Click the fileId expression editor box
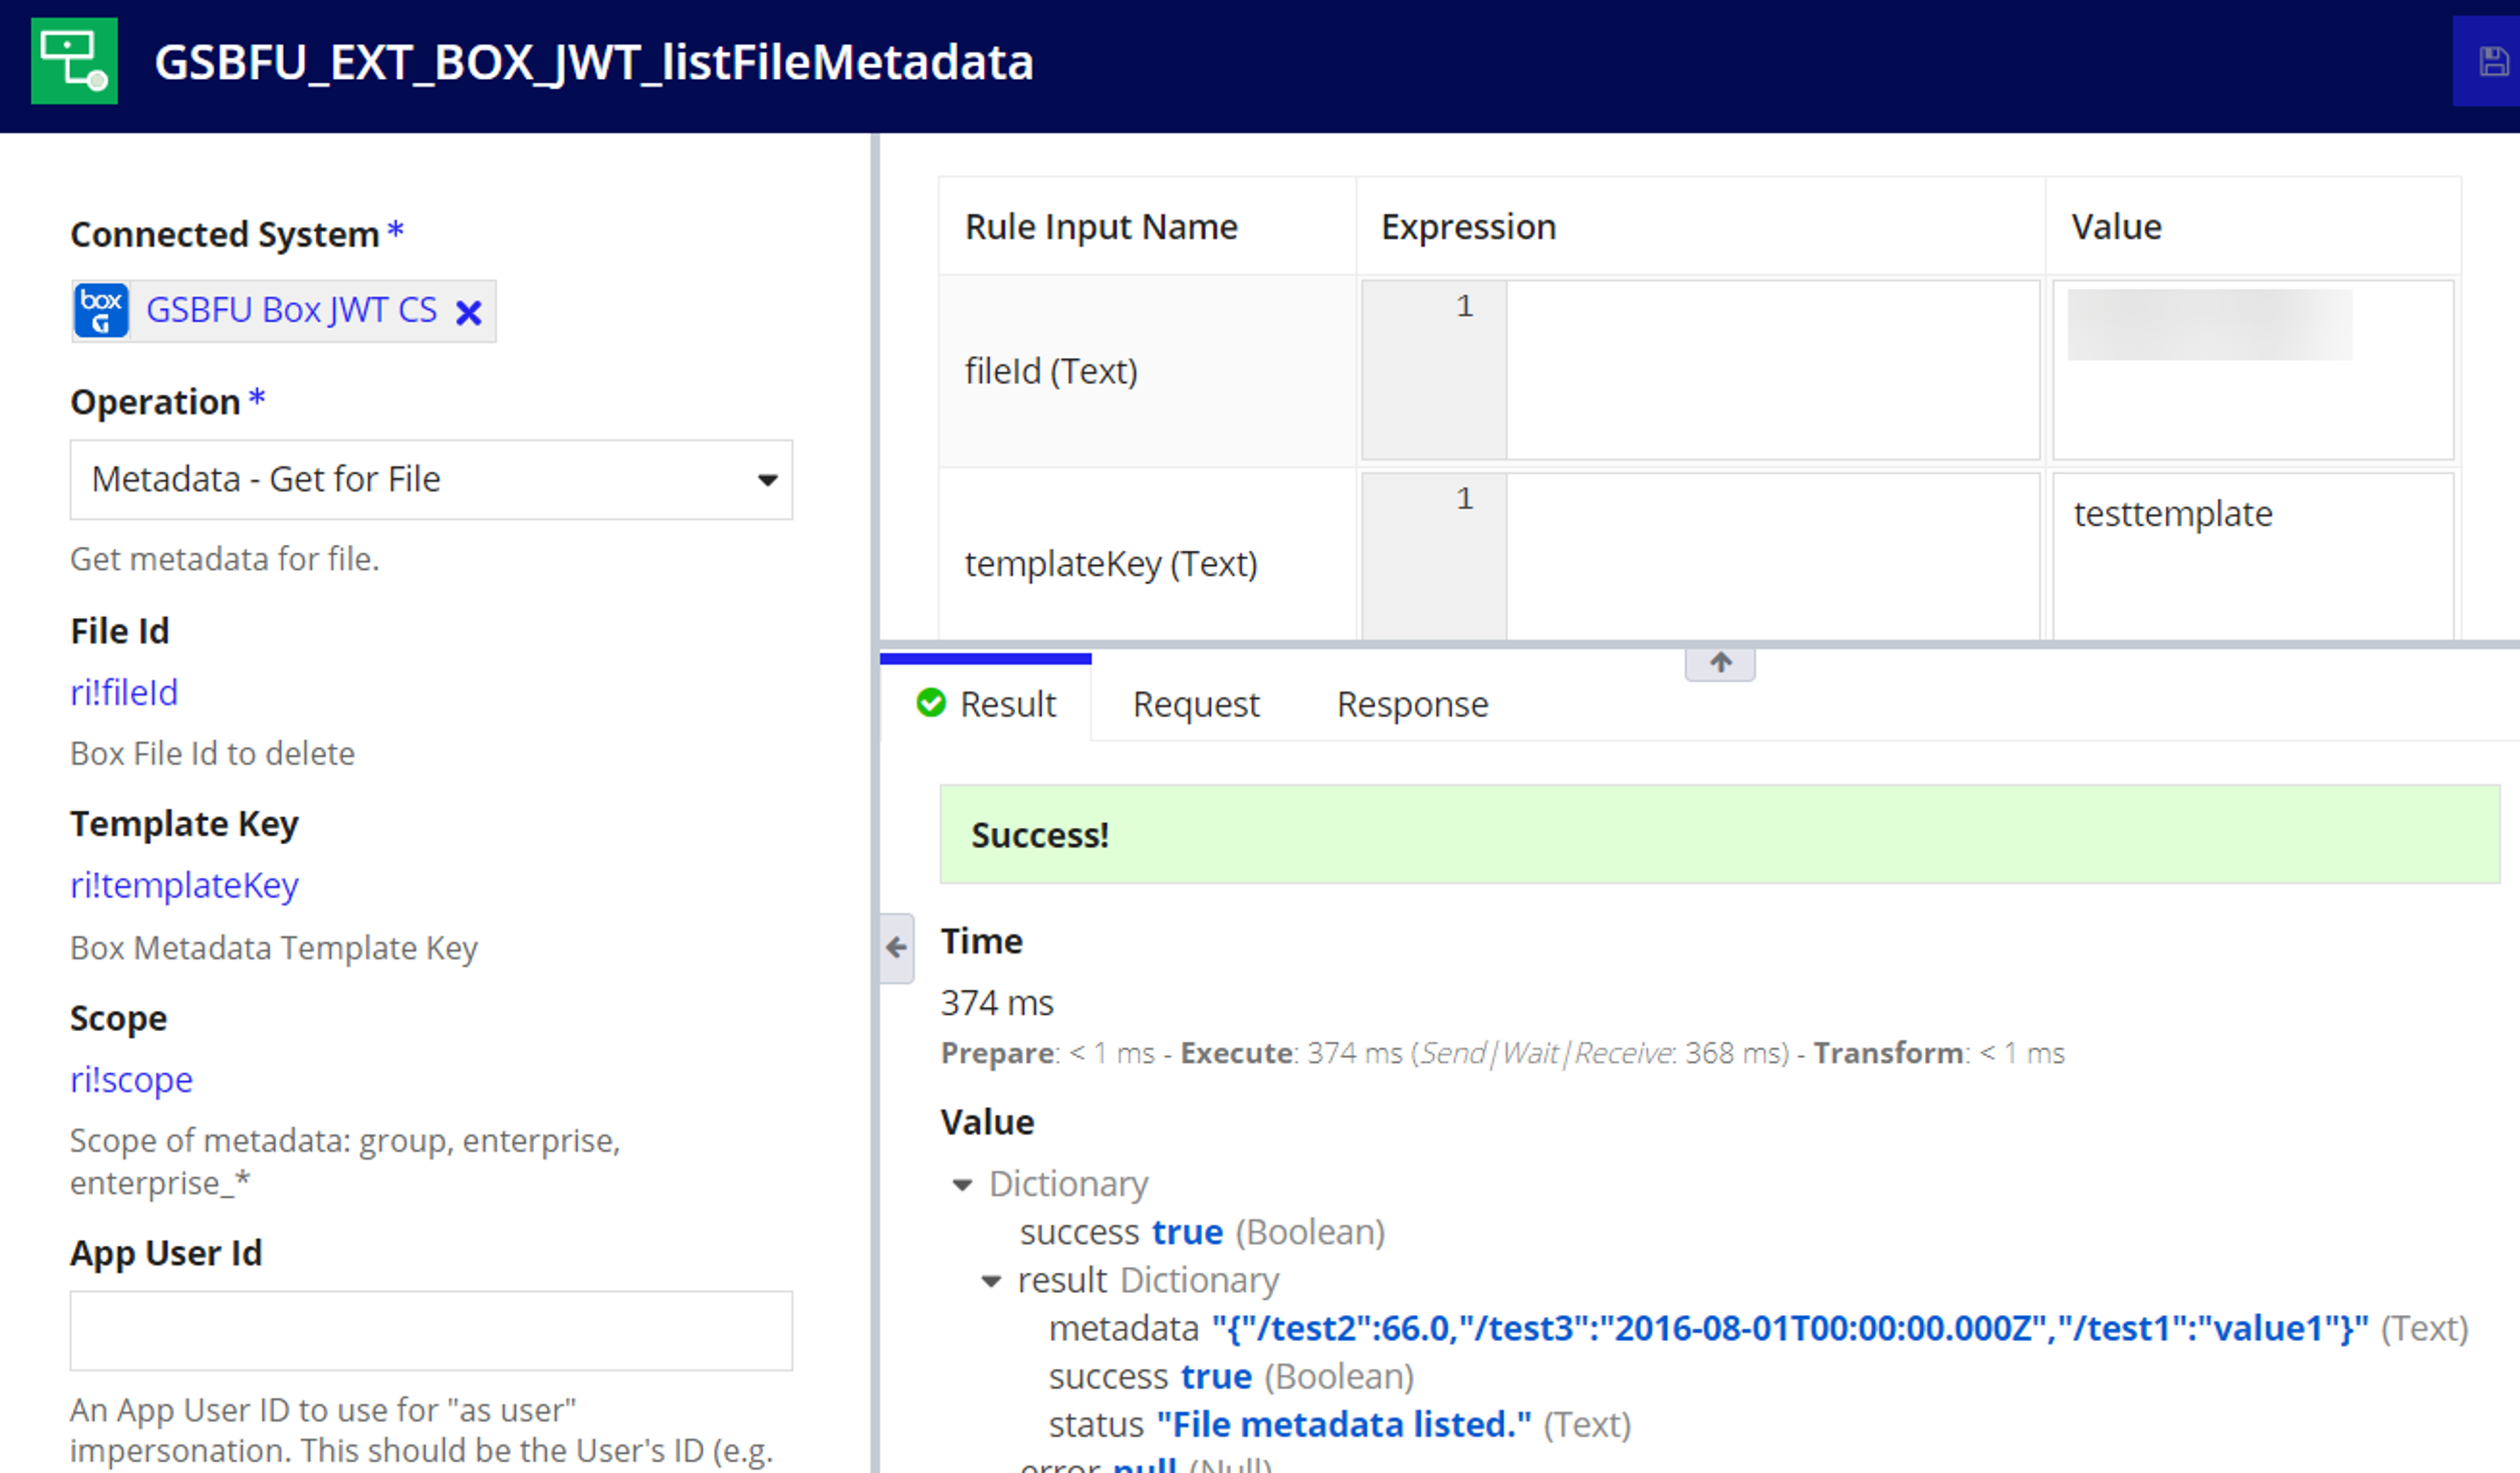 click(x=1701, y=370)
